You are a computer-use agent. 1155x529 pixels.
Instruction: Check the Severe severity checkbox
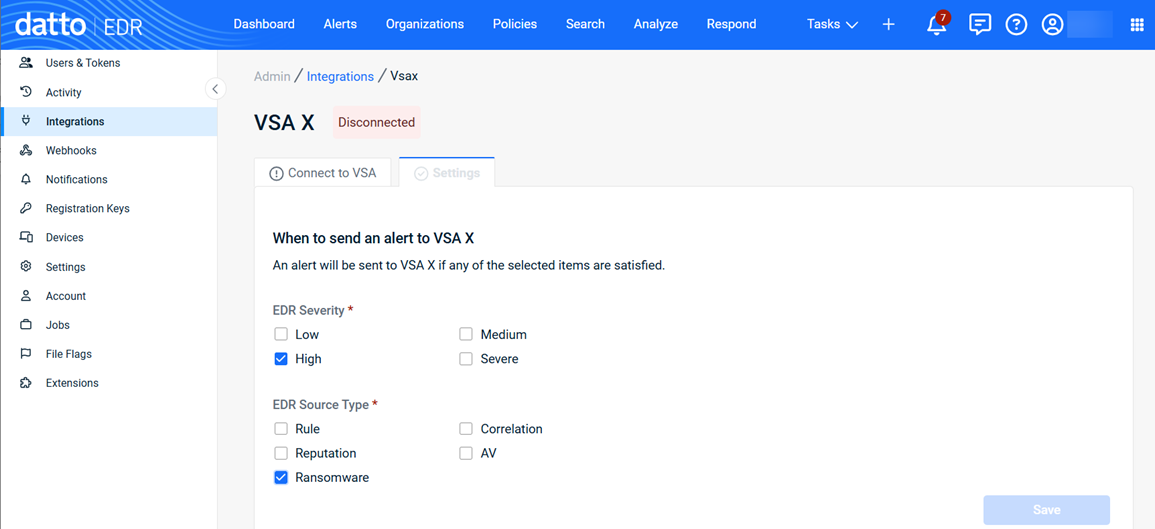[x=466, y=359]
